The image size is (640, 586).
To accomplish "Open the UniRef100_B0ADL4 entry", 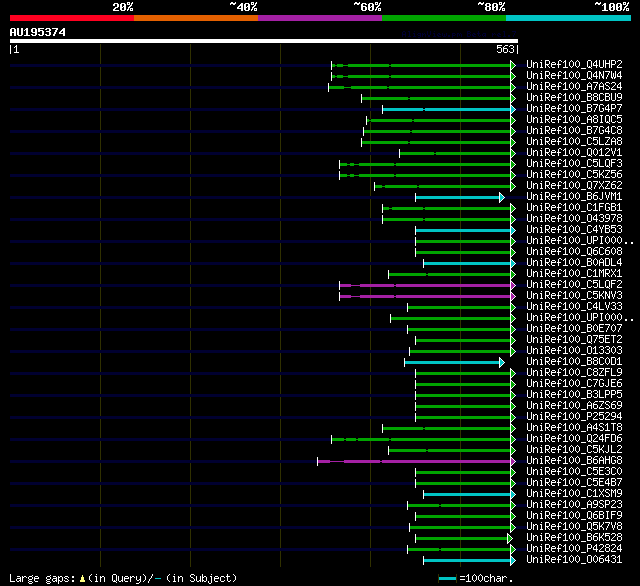I will click(574, 263).
